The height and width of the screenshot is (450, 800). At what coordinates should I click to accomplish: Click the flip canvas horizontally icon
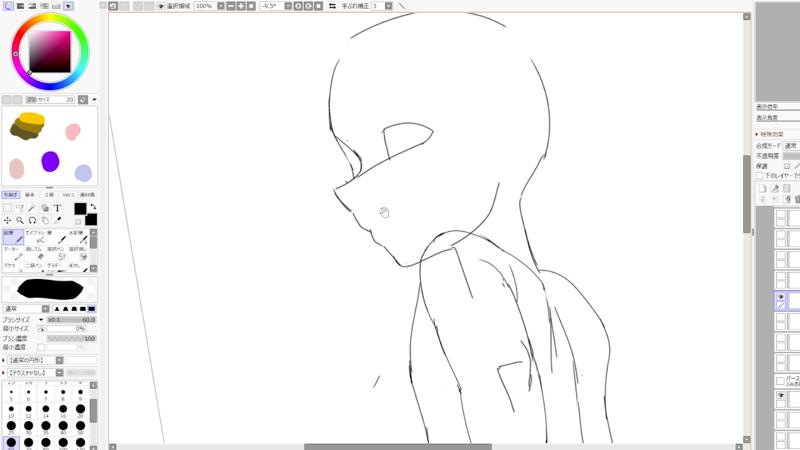tap(333, 6)
